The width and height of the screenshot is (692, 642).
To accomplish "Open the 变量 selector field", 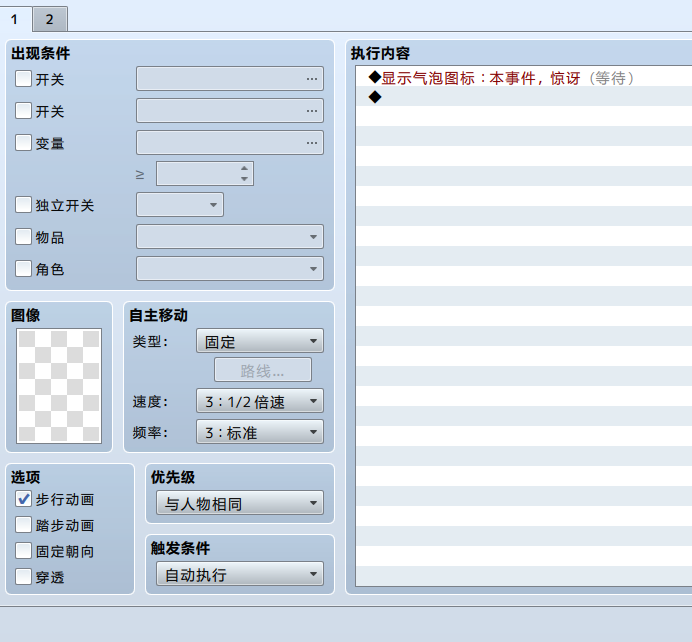I will tap(230, 142).
